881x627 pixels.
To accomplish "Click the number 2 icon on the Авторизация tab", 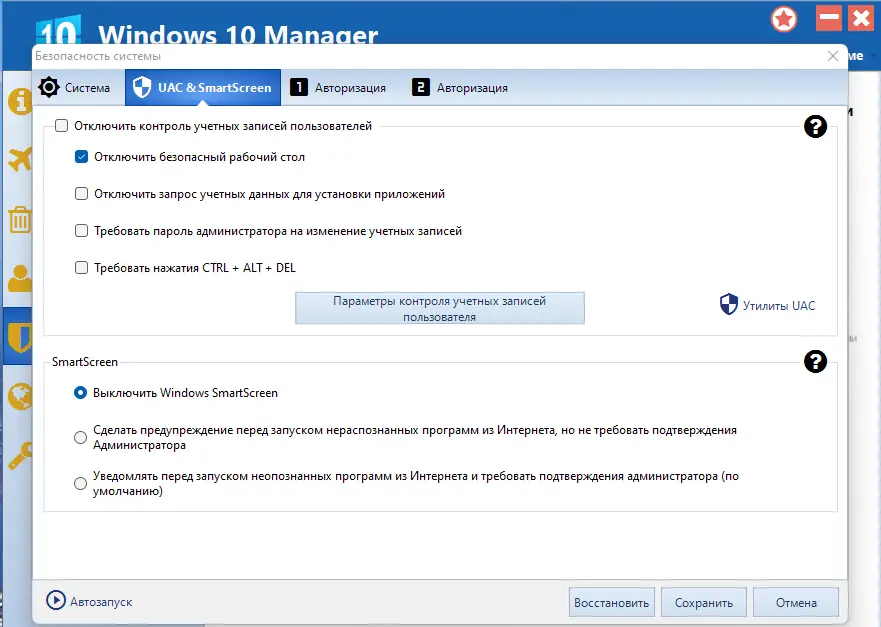I will [420, 87].
